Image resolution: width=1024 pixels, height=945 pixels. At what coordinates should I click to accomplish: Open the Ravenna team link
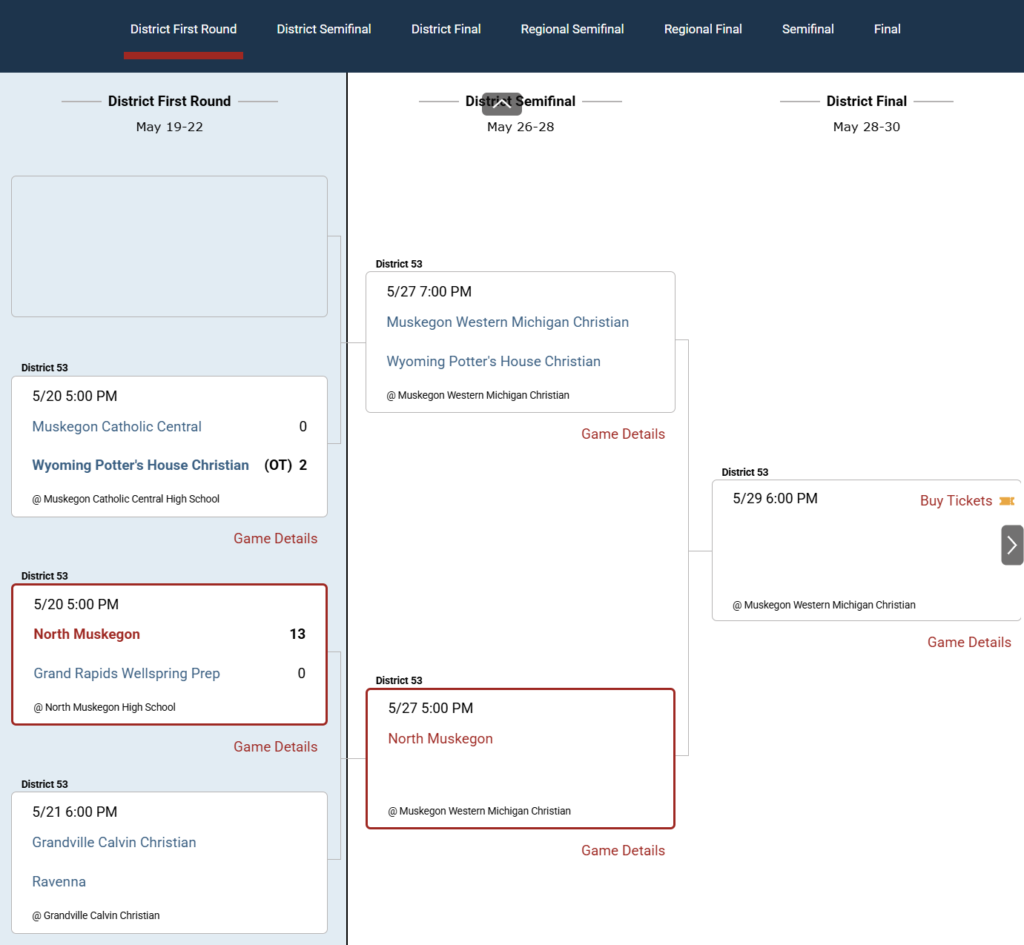tap(59, 882)
